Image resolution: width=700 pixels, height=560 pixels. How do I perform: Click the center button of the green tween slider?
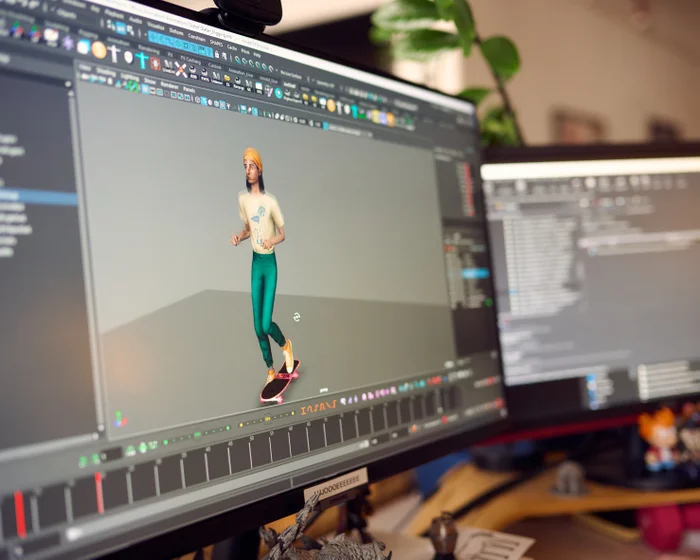(197, 435)
